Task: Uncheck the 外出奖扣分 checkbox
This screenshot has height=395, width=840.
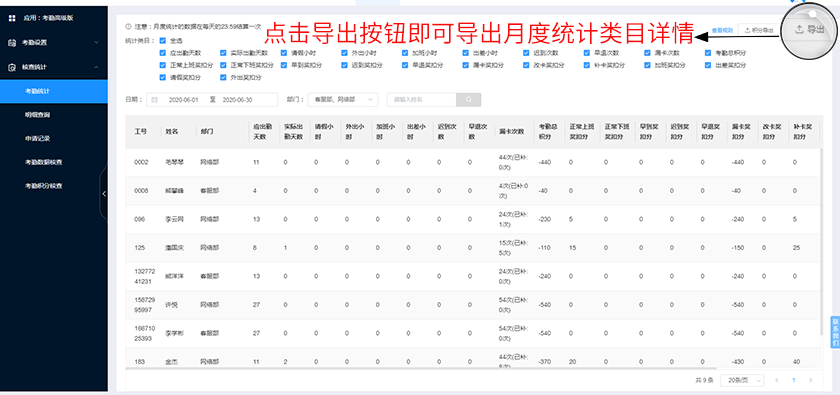Action: pyautogui.click(x=223, y=78)
